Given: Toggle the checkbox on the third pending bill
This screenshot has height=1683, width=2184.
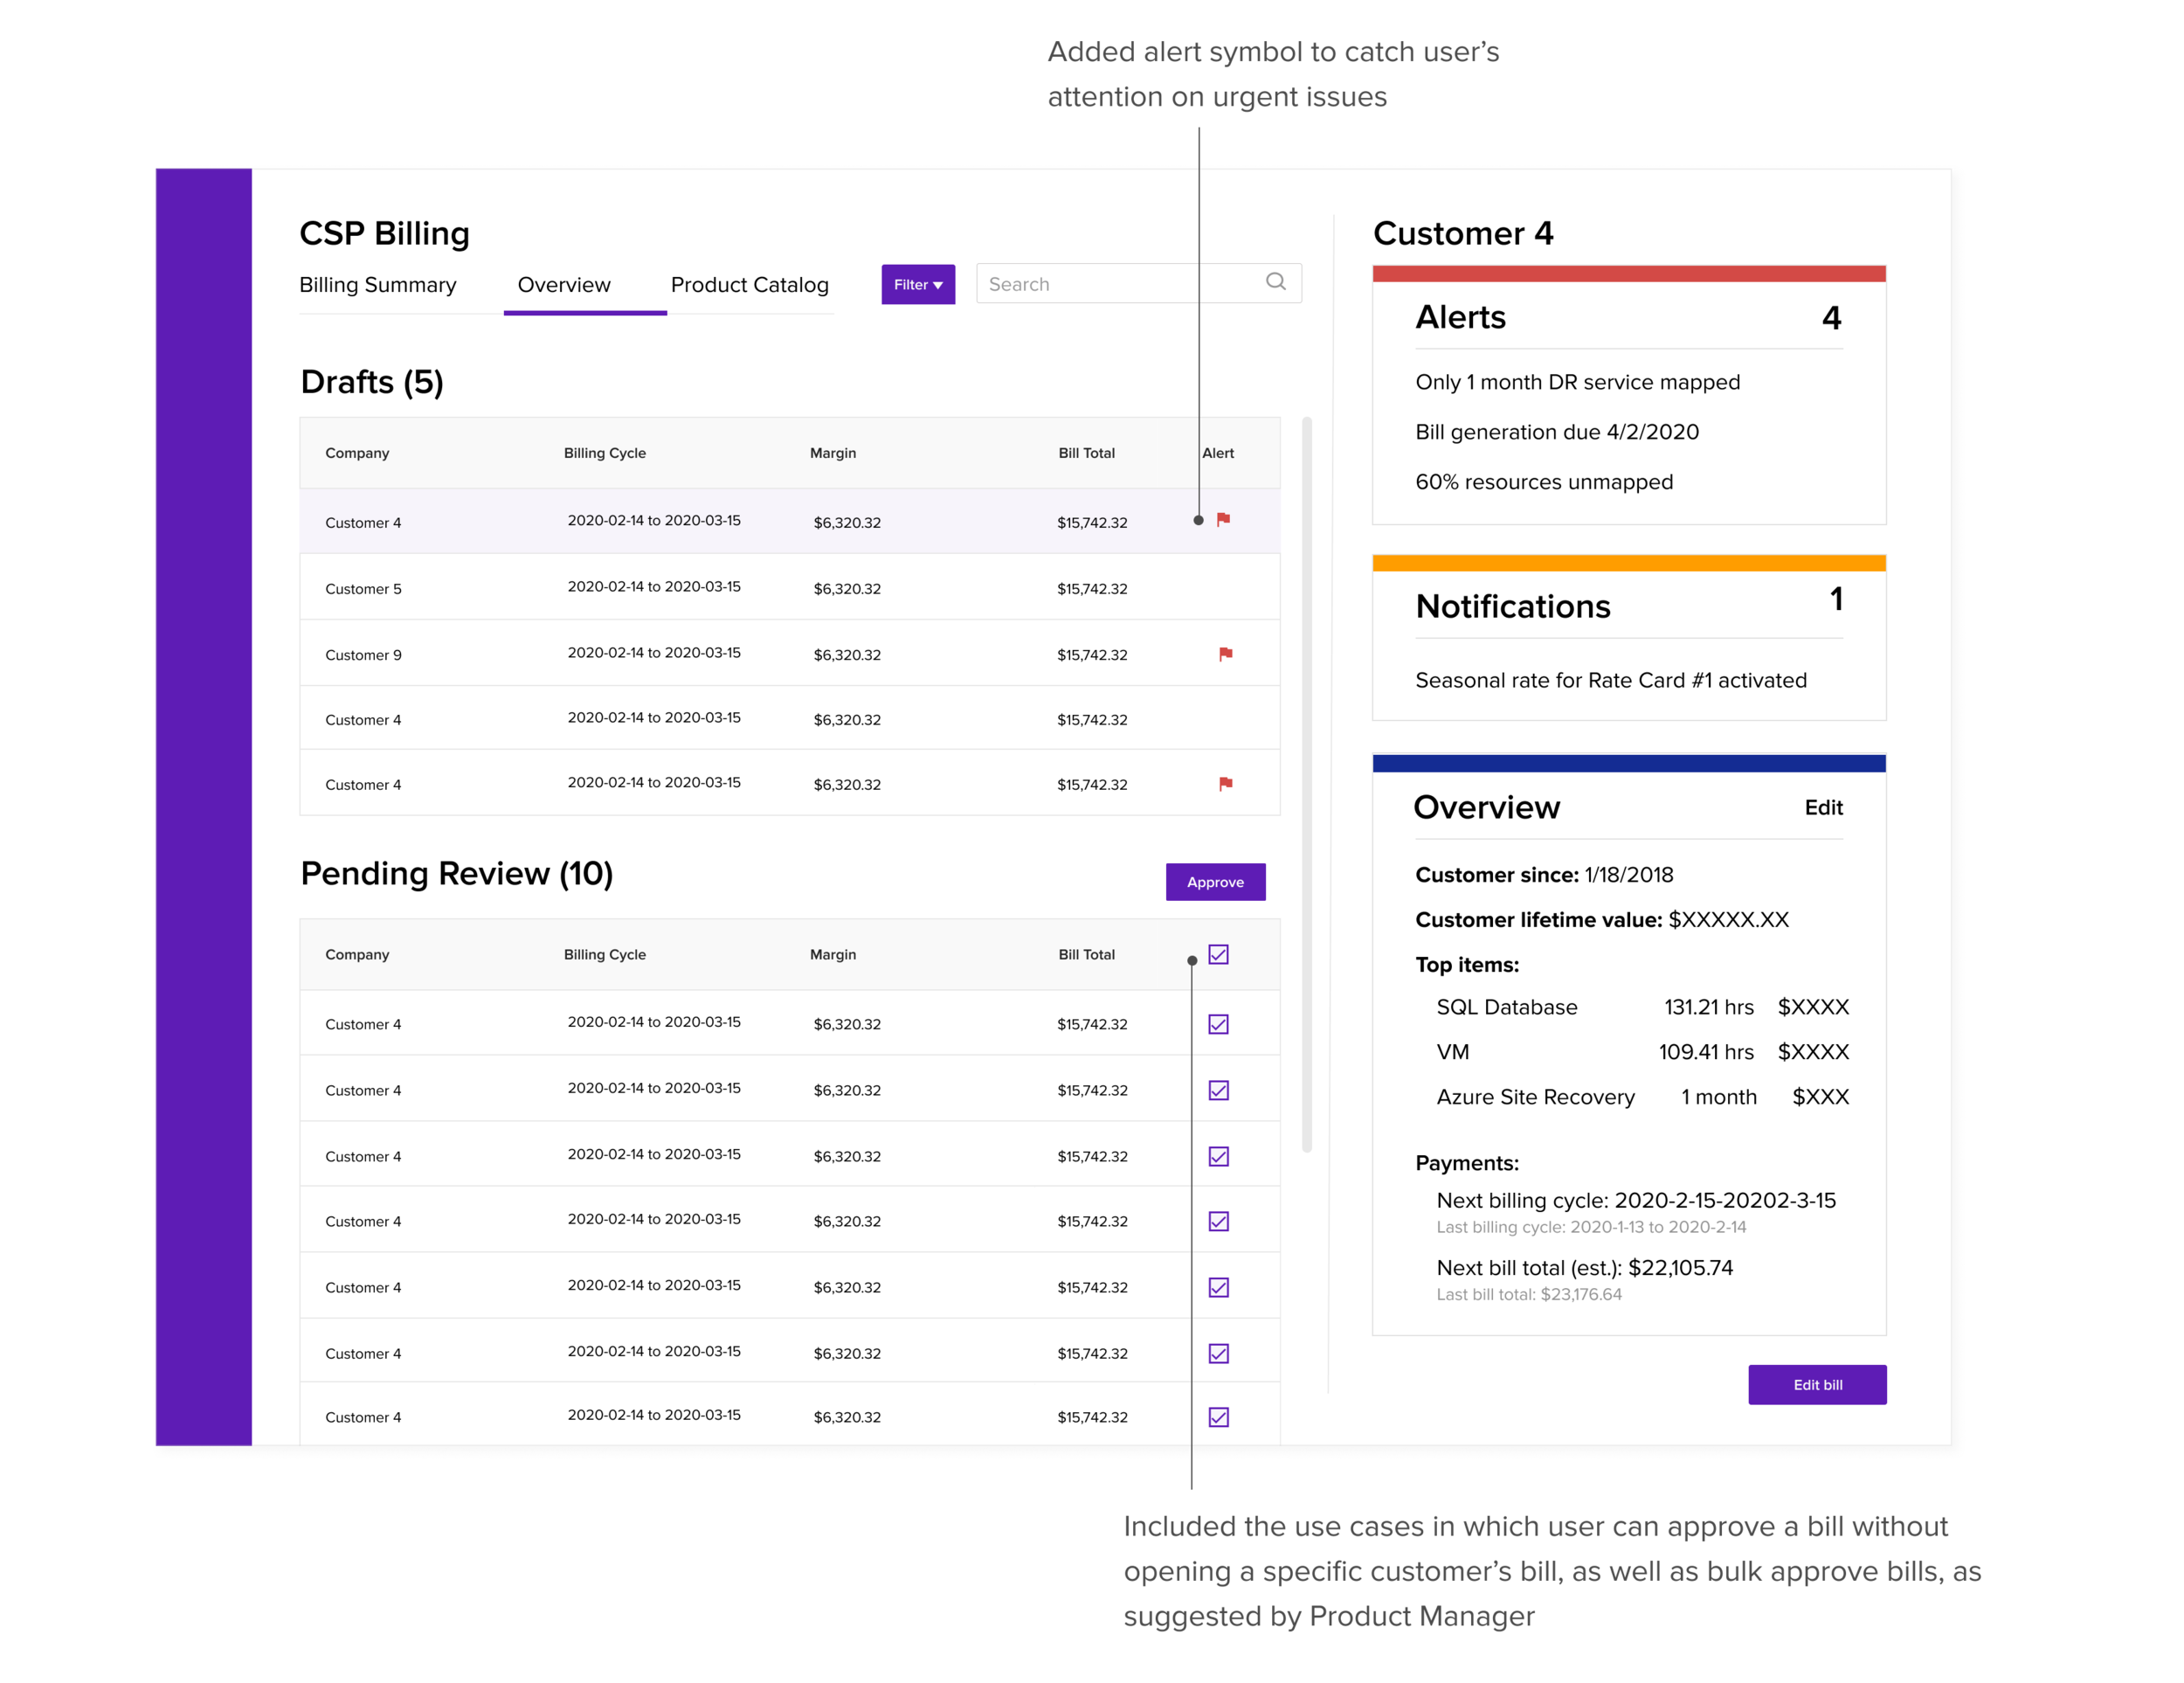Looking at the screenshot, I should pyautogui.click(x=1217, y=1154).
